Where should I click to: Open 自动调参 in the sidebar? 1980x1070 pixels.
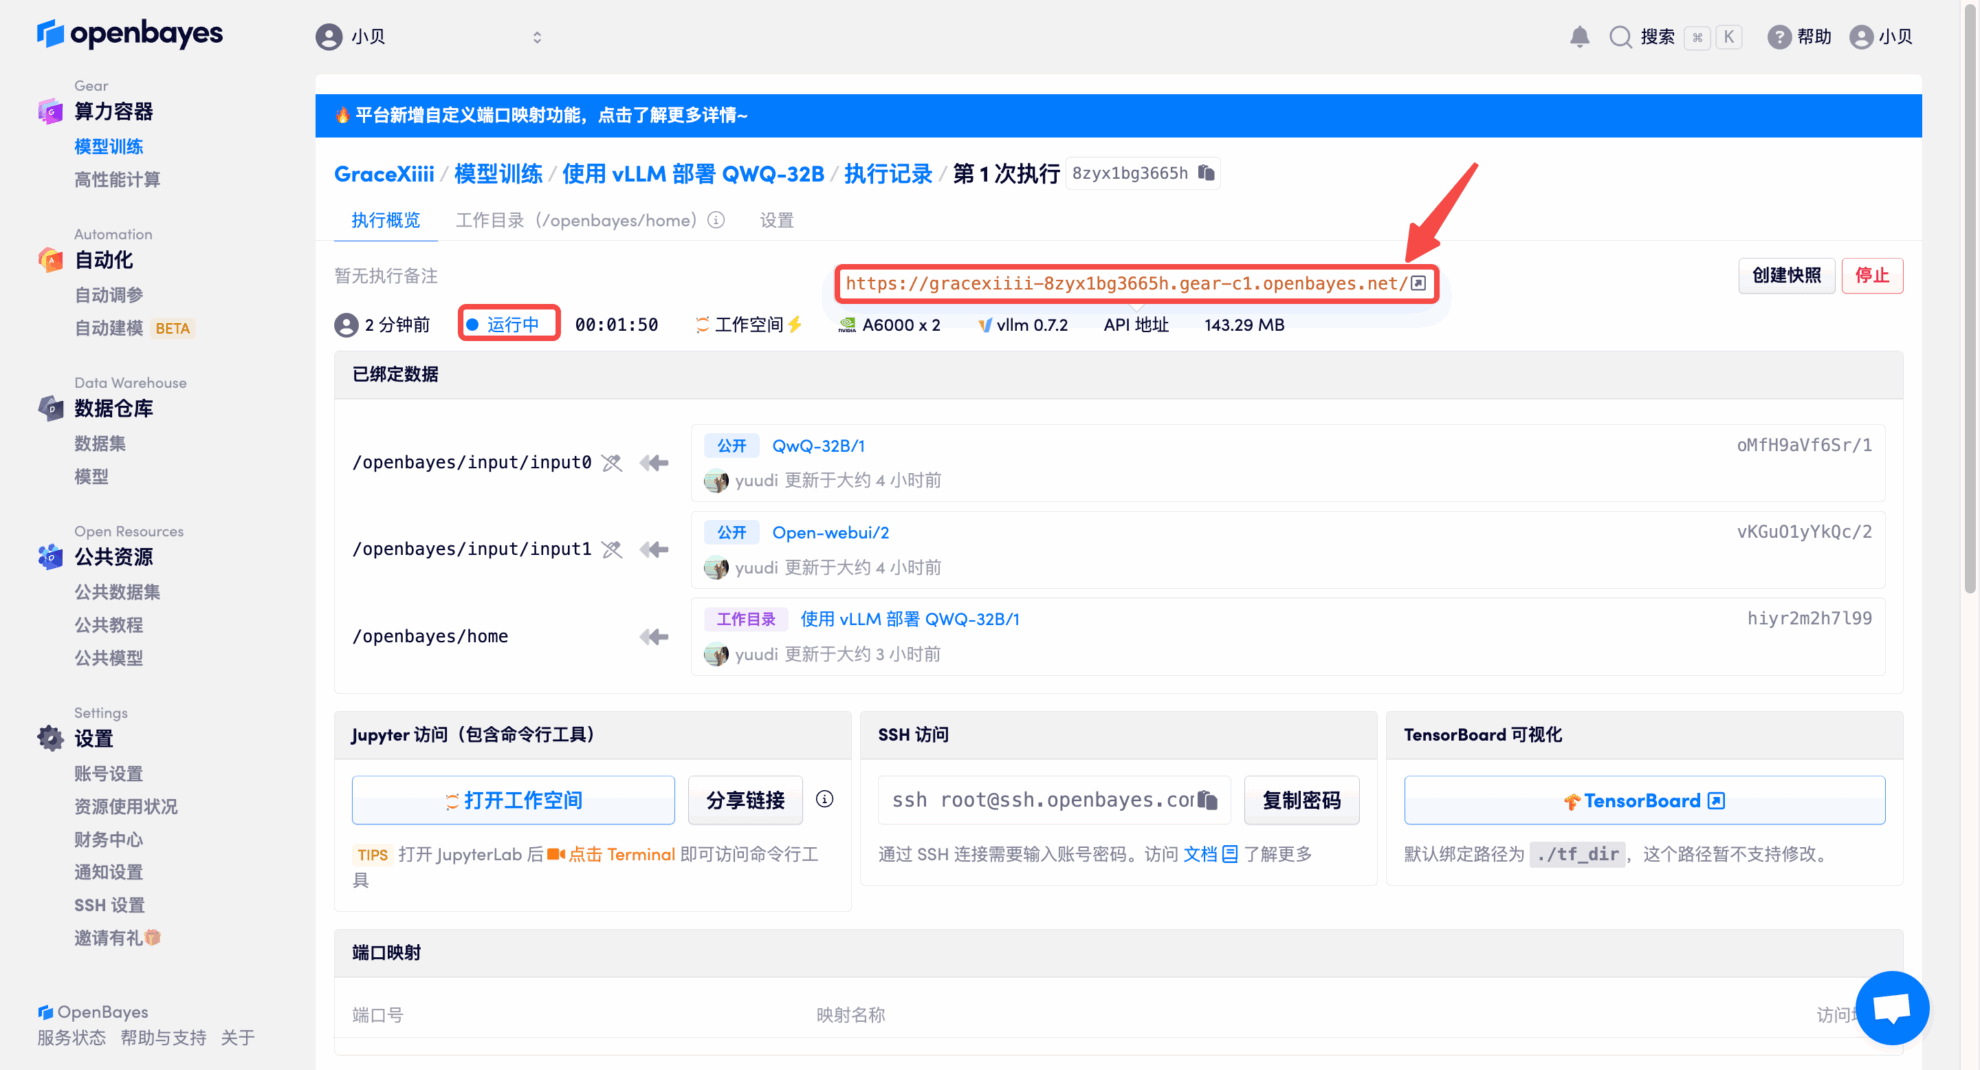[109, 295]
